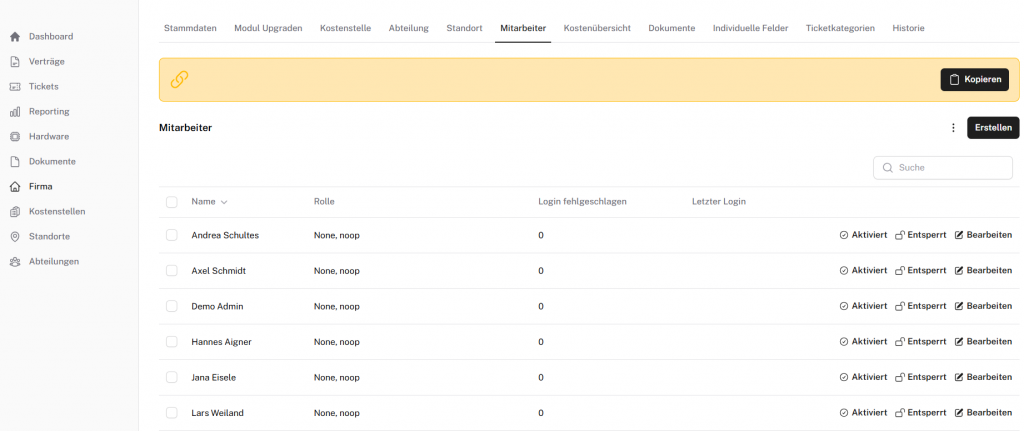Open the Ticketkategorien tab
This screenshot has height=431, width=1024.
(839, 28)
